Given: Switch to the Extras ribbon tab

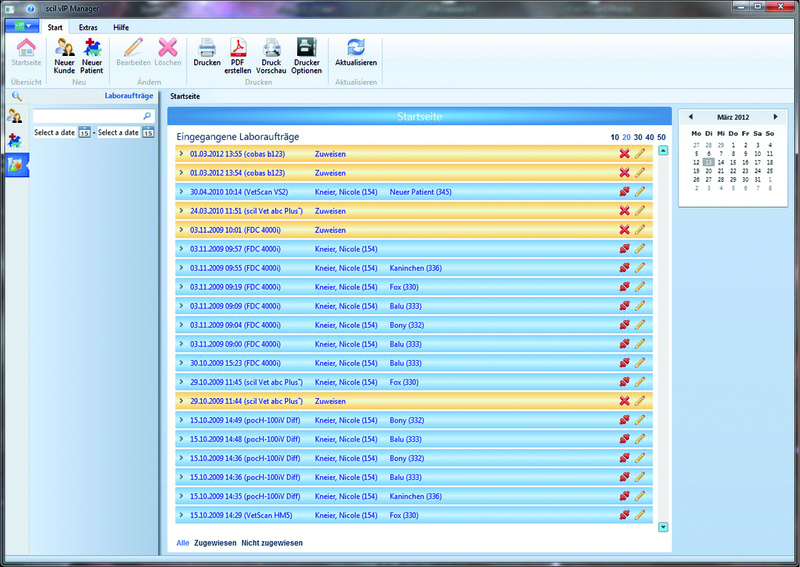Looking at the screenshot, I should [x=89, y=27].
